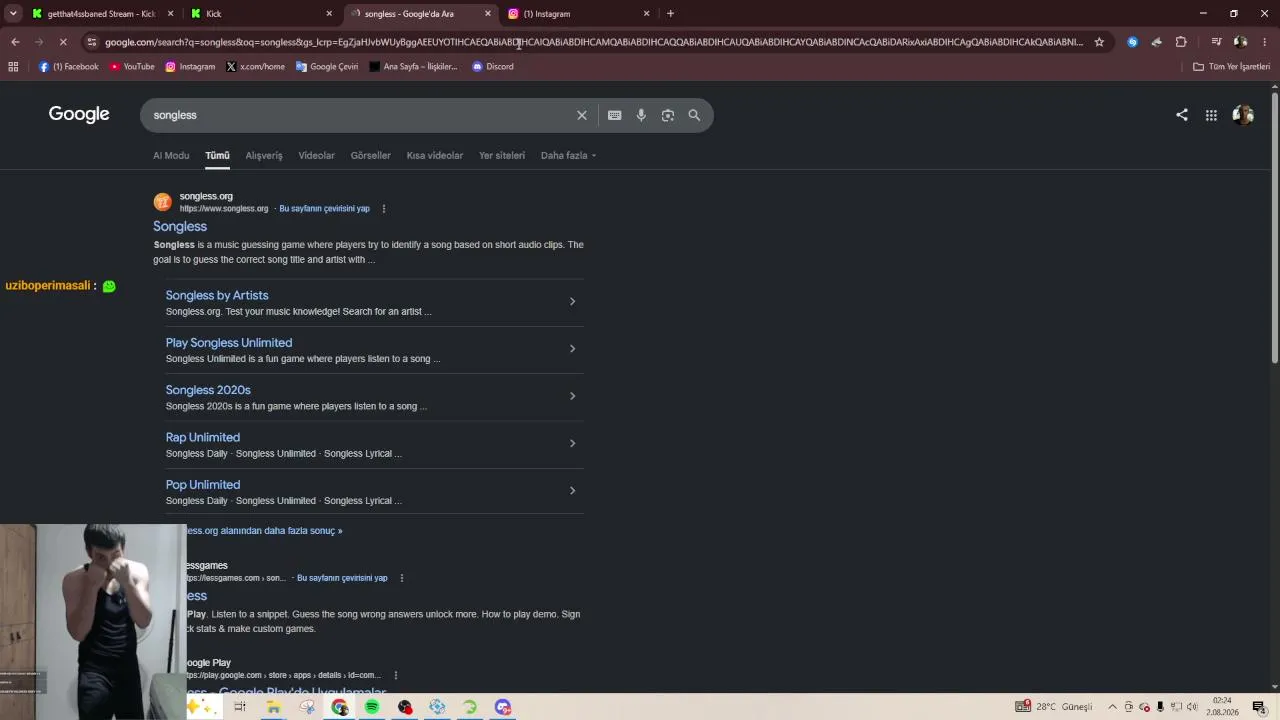Expand the Songless by Artists sitelink chevron
Viewport: 1280px width, 720px height.
[572, 302]
